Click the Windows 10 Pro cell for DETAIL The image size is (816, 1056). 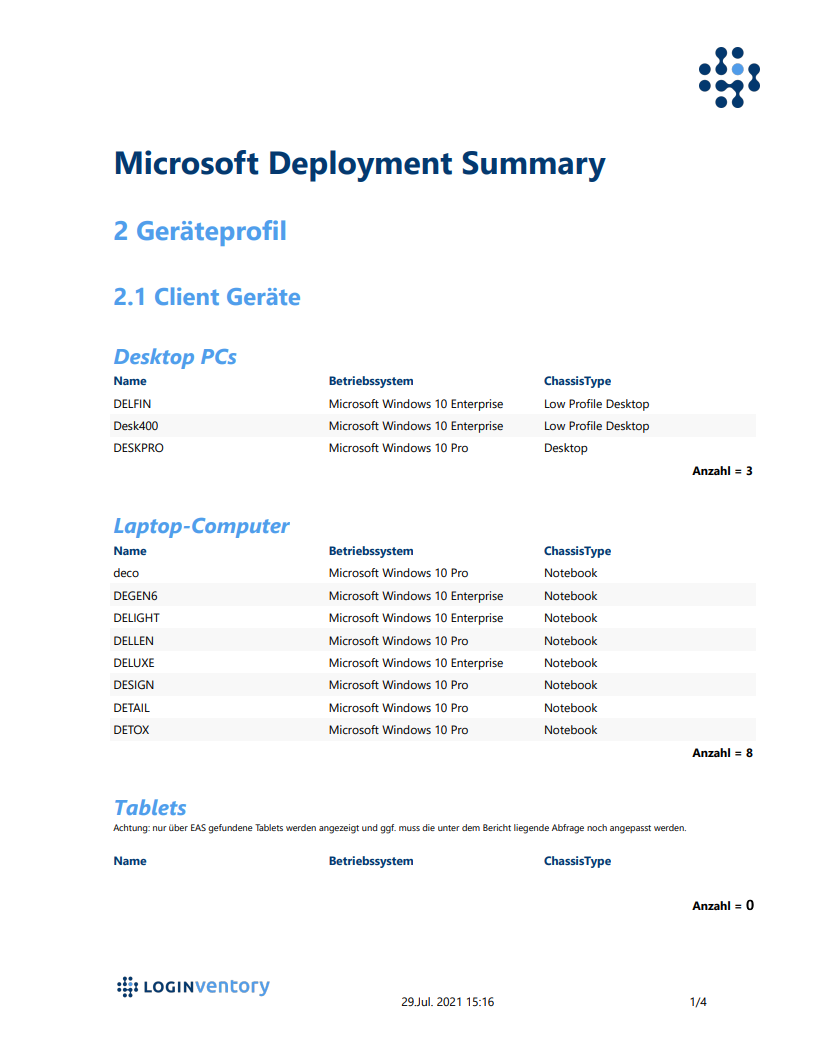tap(399, 708)
